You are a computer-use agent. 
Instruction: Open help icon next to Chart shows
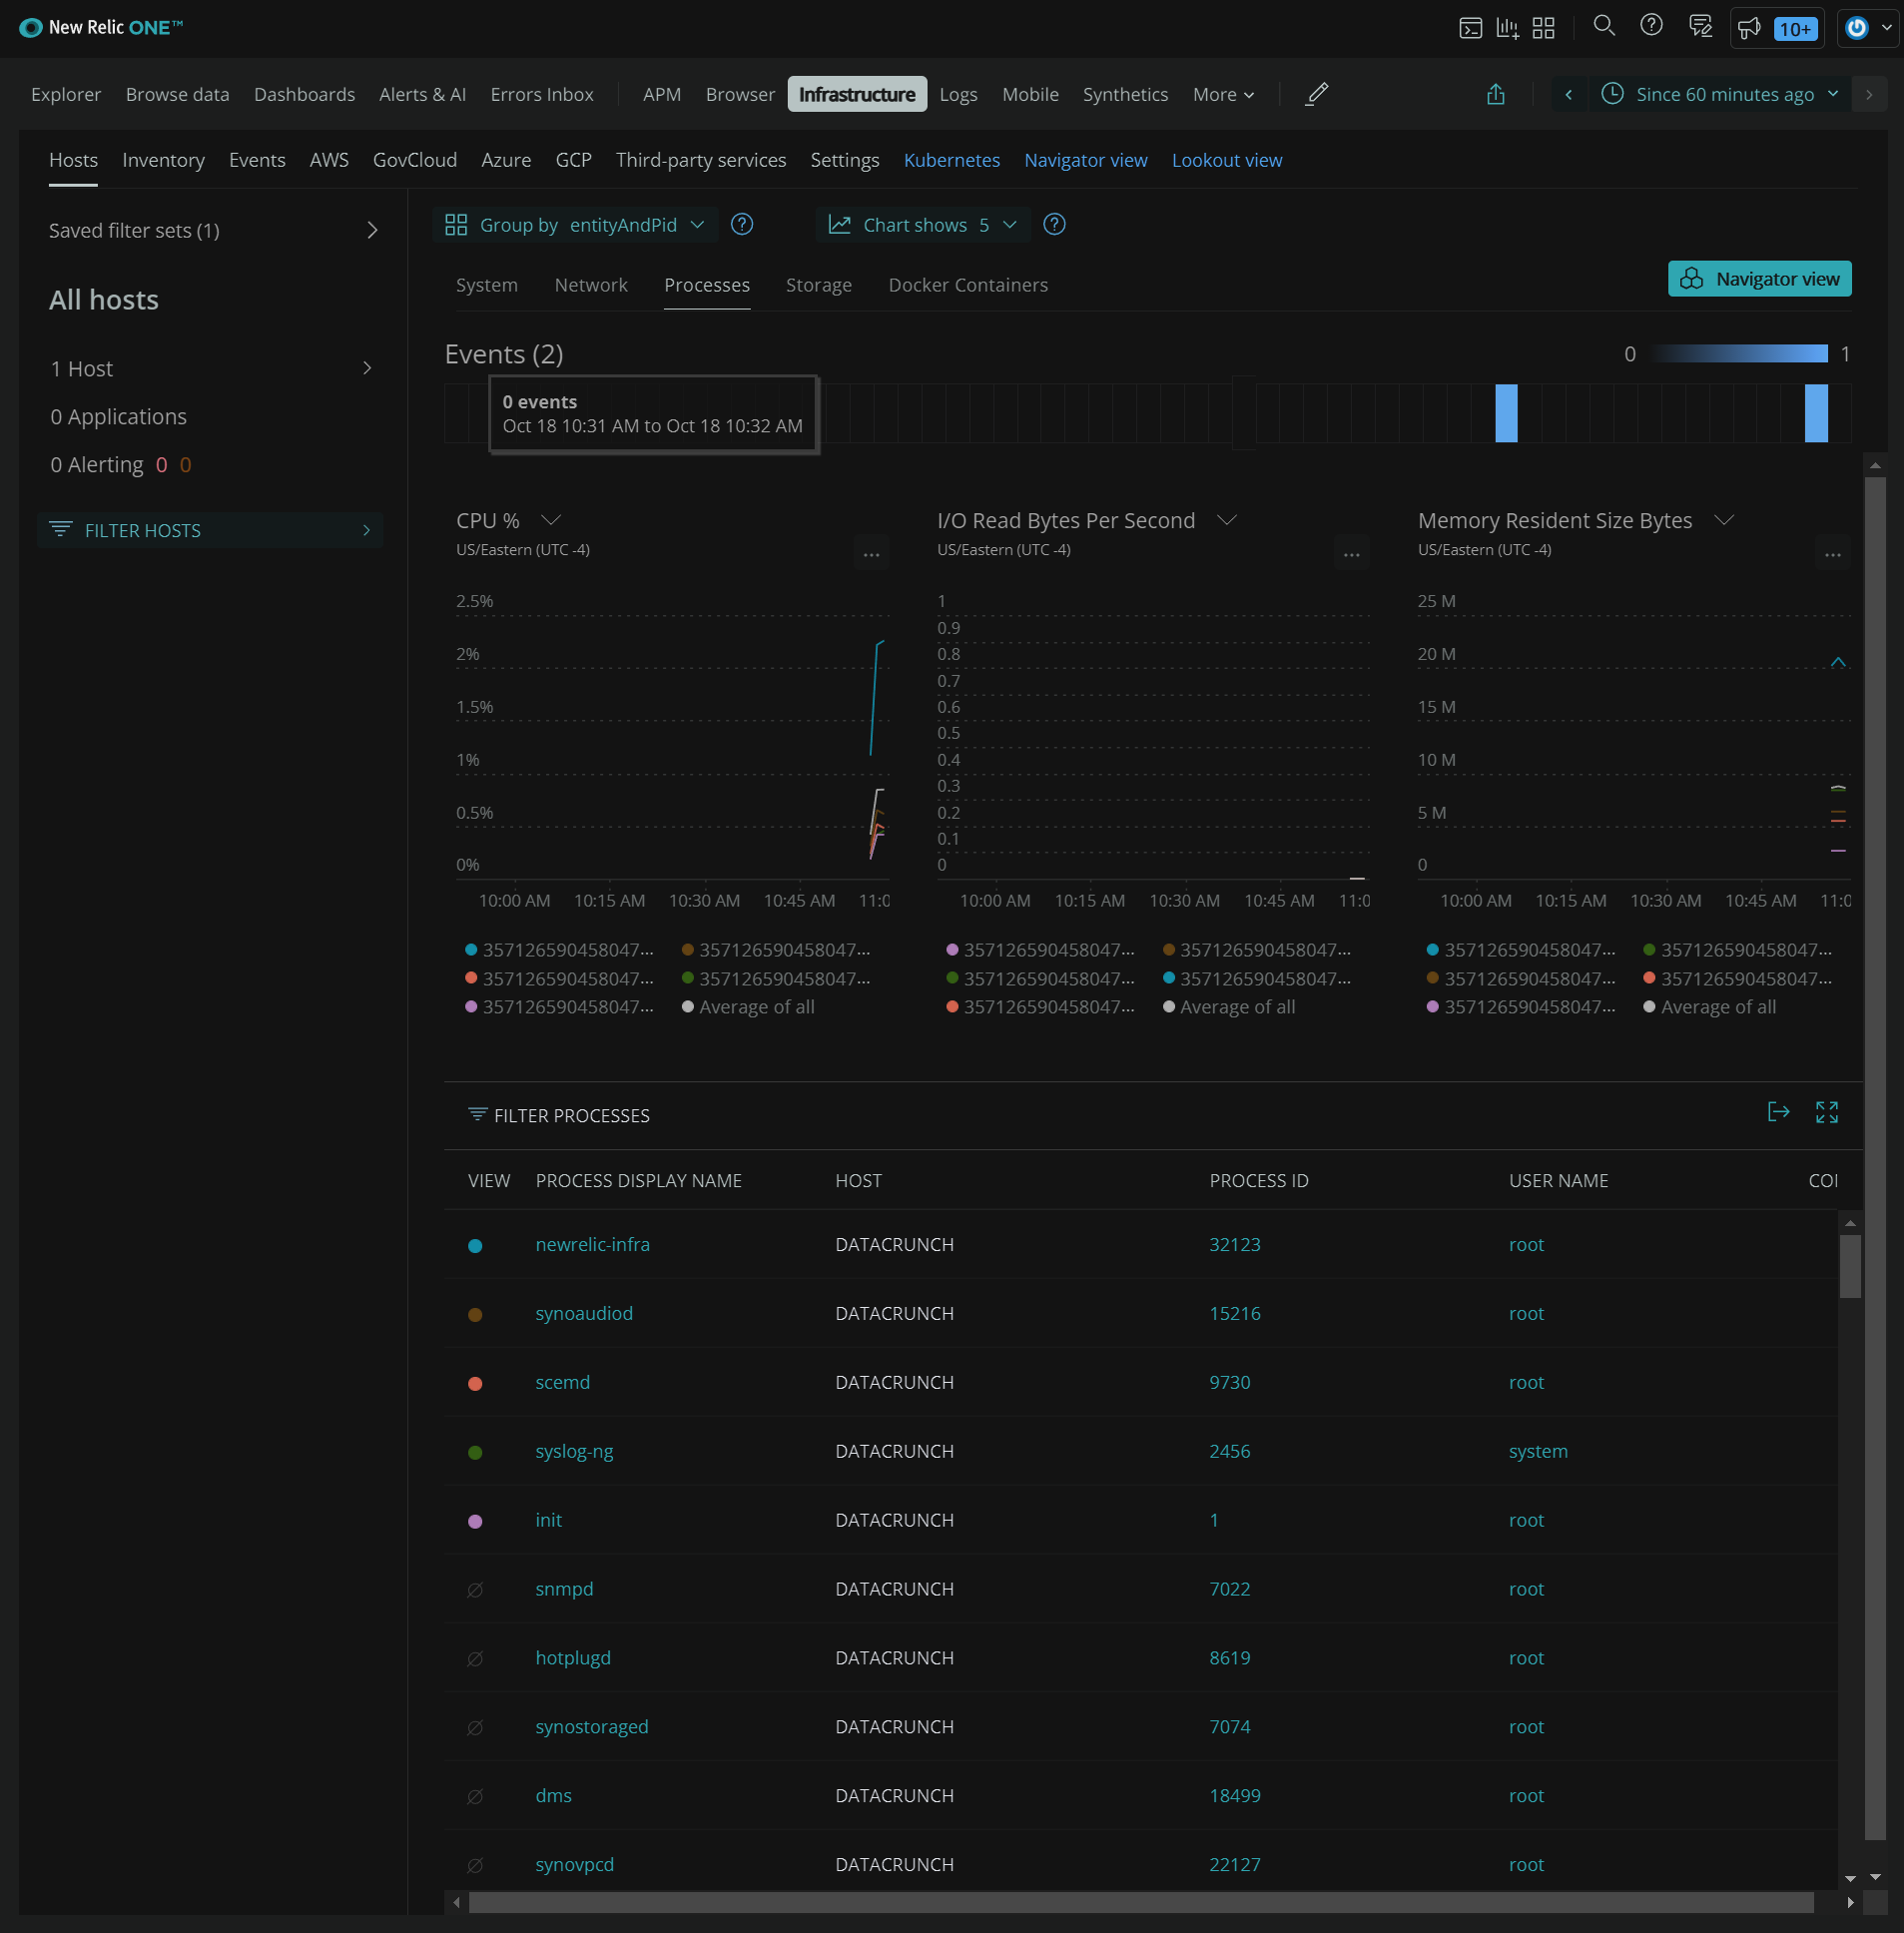[1053, 224]
